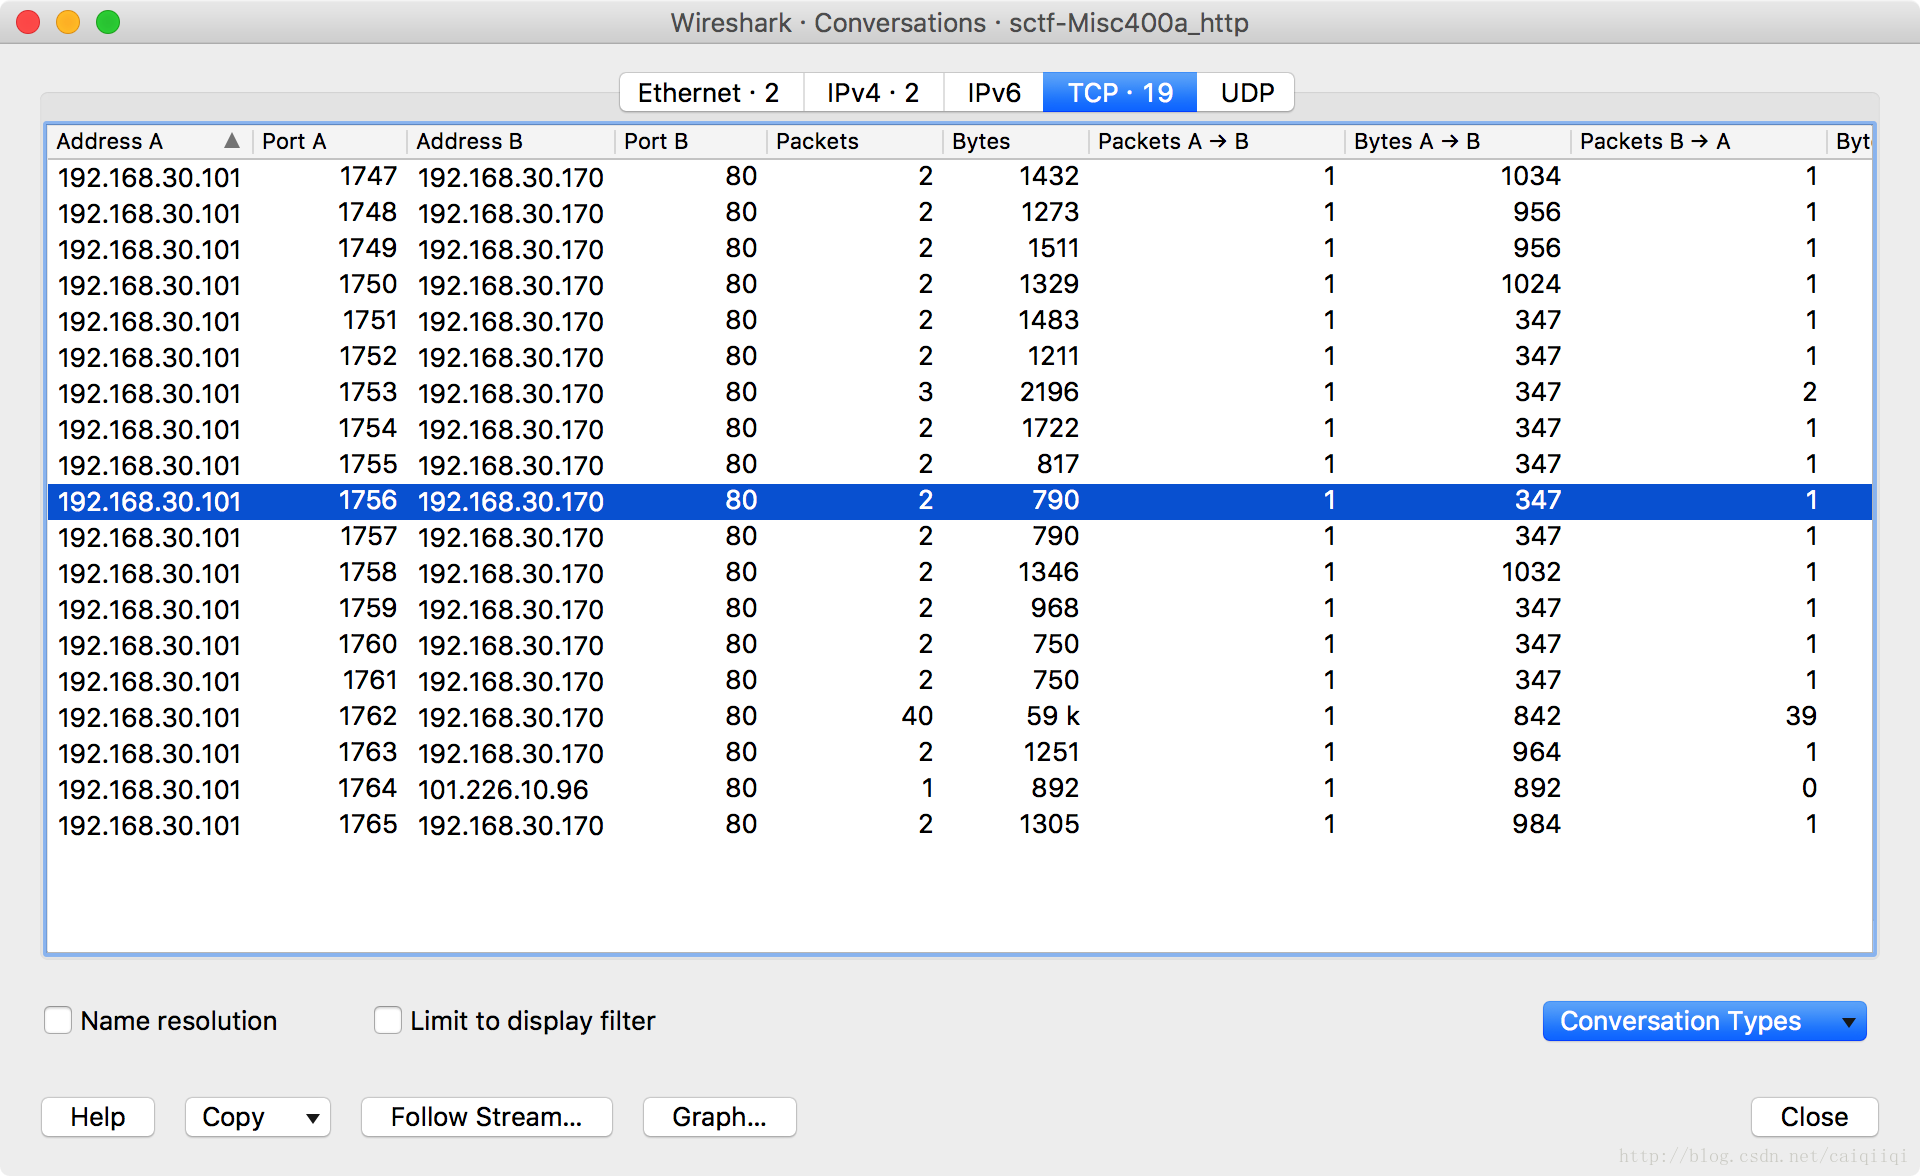Viewport: 1920px width, 1176px height.
Task: Click the green macOS zoom button
Action: pyautogui.click(x=108, y=22)
